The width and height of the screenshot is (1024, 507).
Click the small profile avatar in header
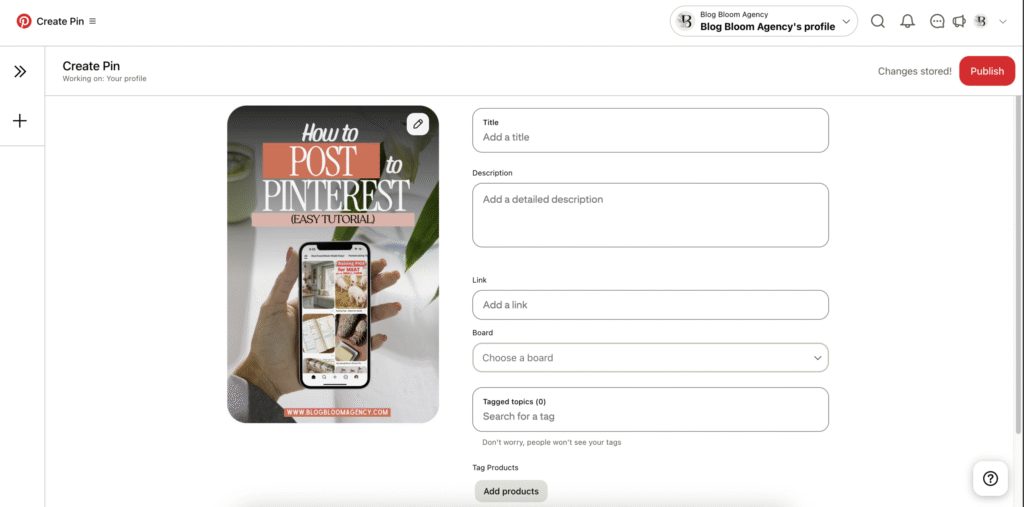click(x=980, y=21)
